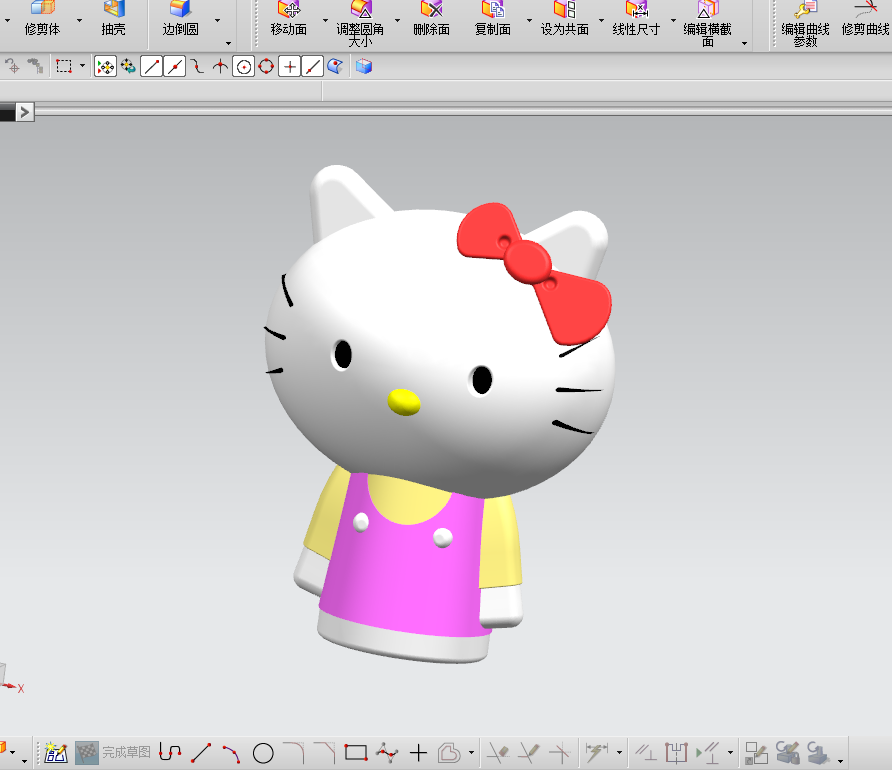Open the Rapid Dimension sketch tool
The height and width of the screenshot is (770, 892).
click(597, 753)
